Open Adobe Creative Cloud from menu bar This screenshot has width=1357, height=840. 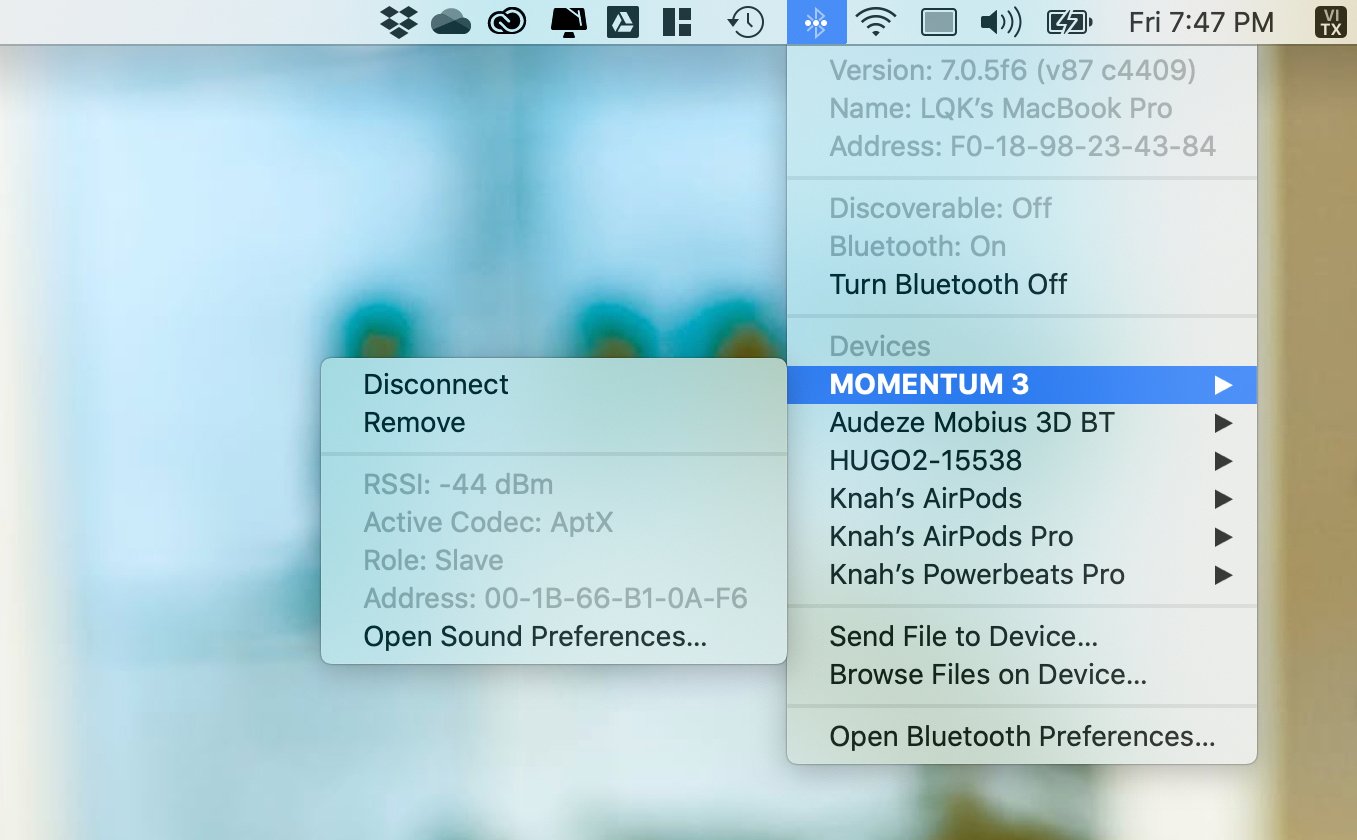click(506, 21)
